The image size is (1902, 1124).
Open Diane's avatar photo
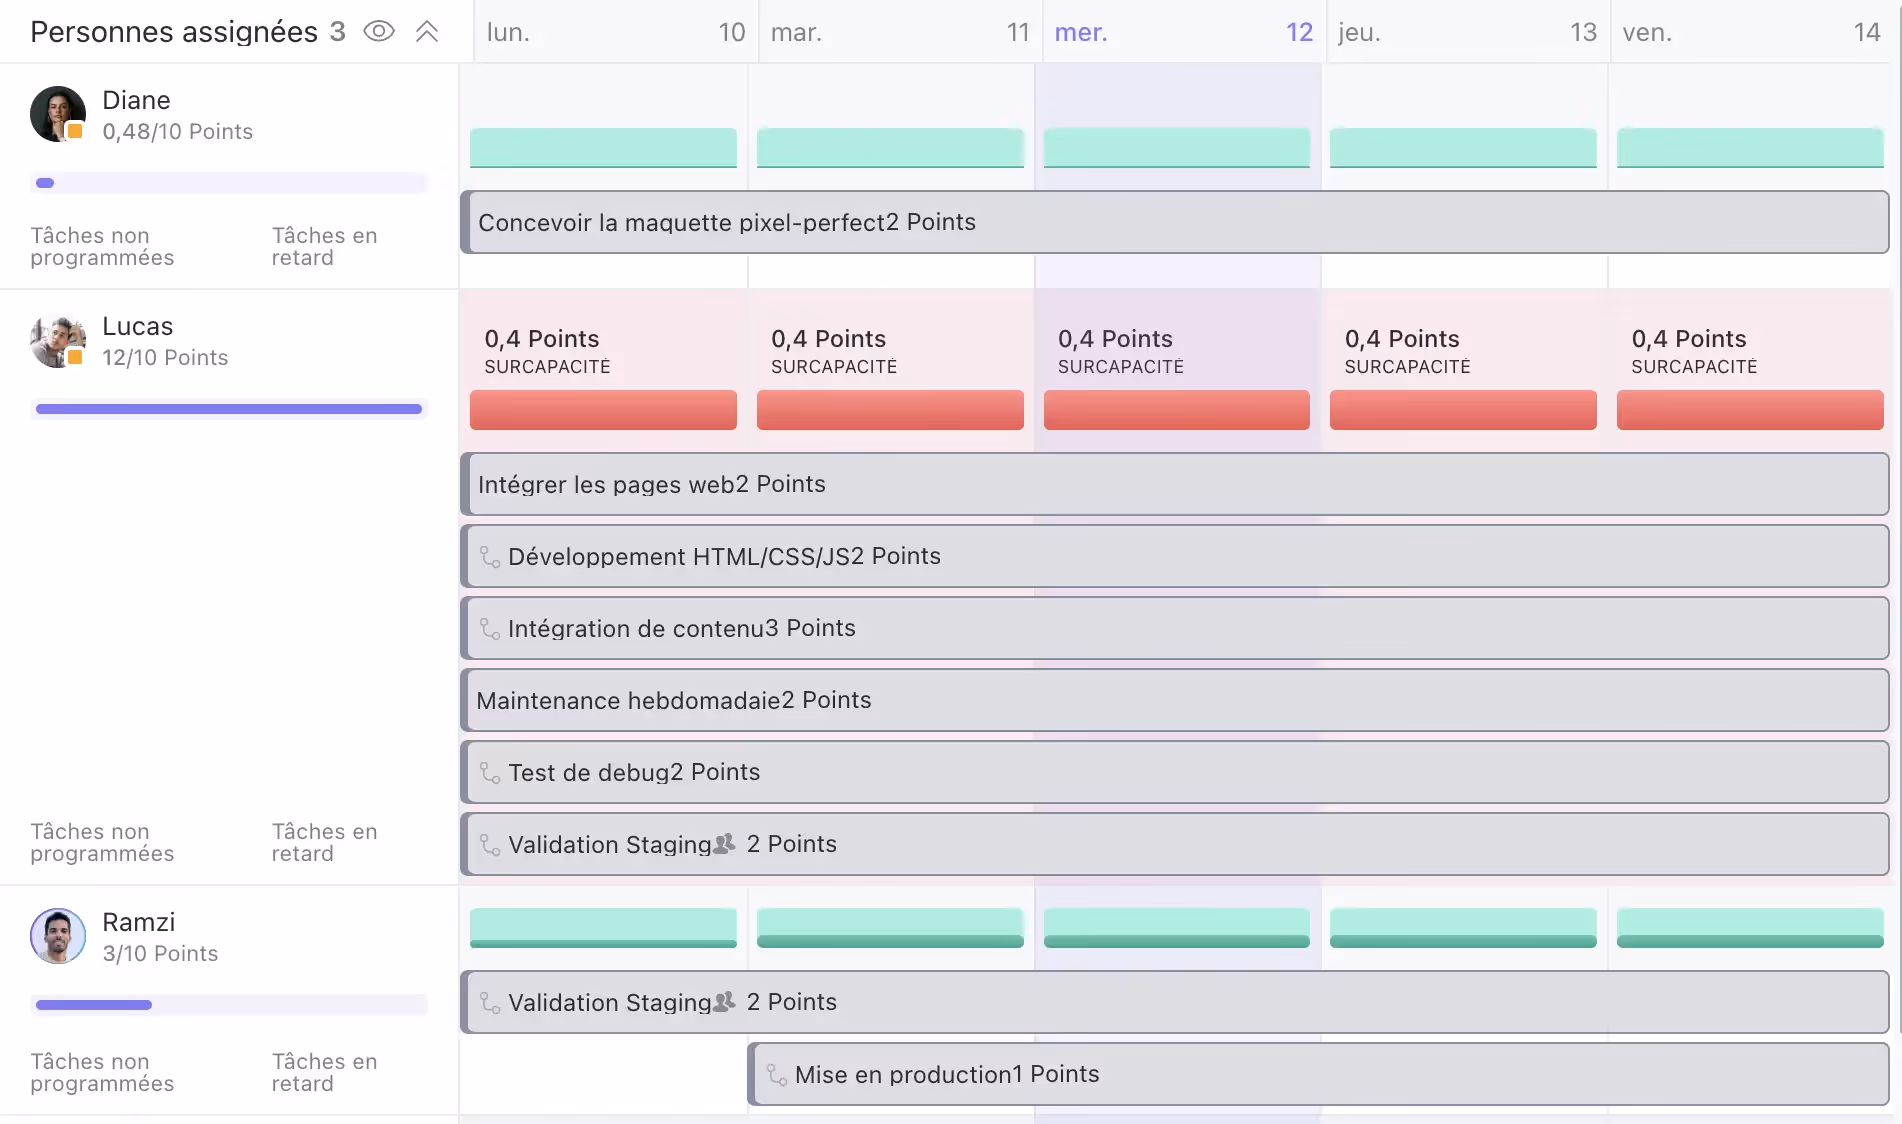[57, 114]
